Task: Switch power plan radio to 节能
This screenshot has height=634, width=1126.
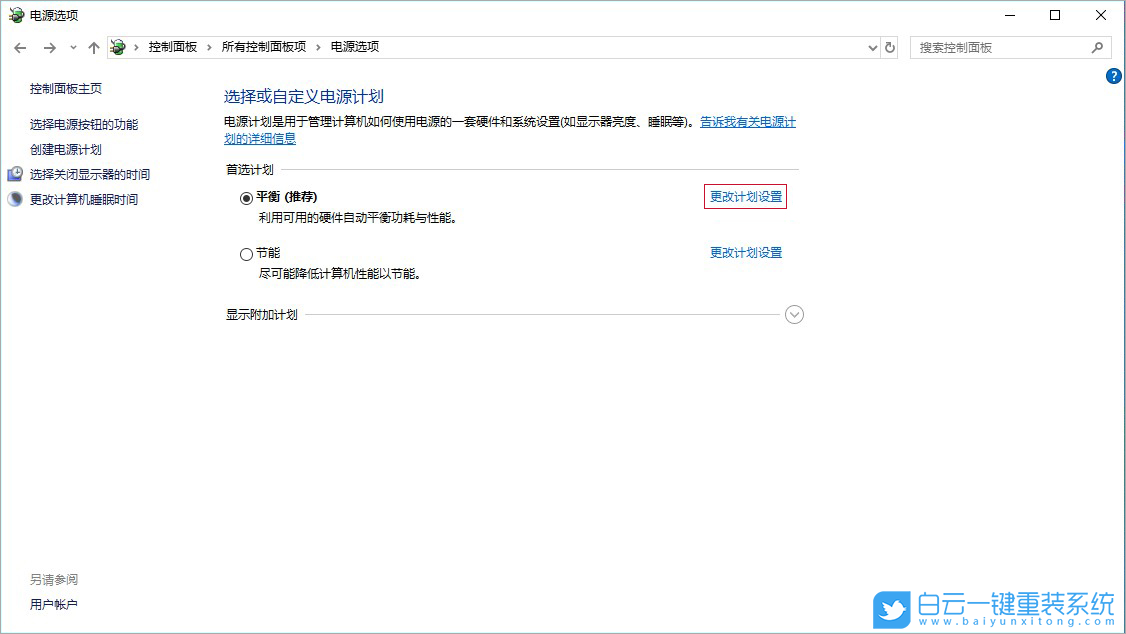Action: (x=246, y=254)
